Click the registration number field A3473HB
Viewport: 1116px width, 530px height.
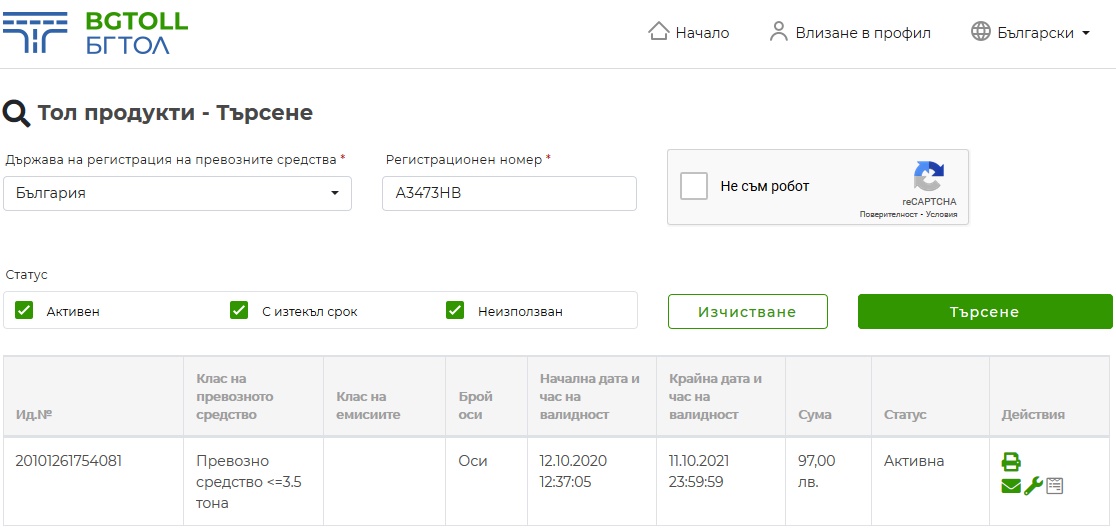(509, 194)
